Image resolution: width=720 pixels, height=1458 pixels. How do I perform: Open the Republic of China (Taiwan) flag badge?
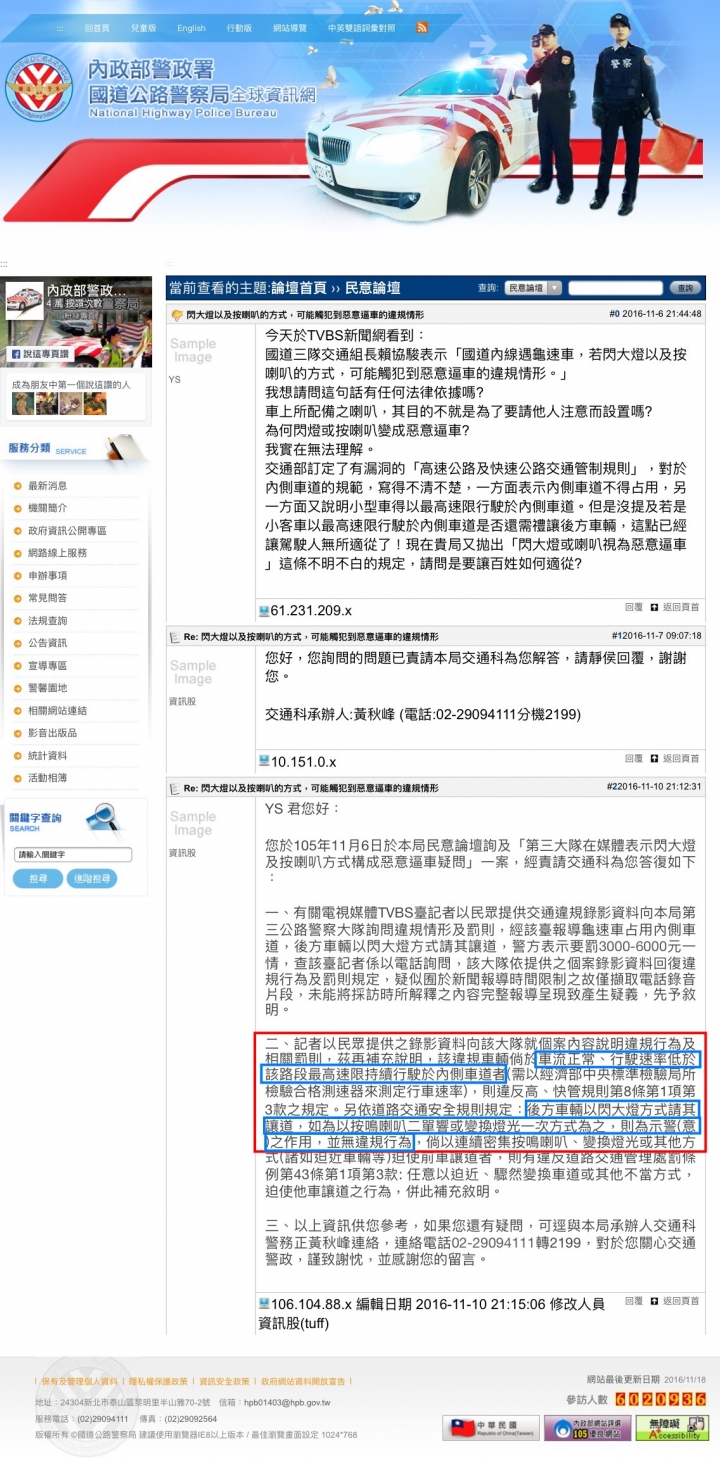click(491, 1427)
